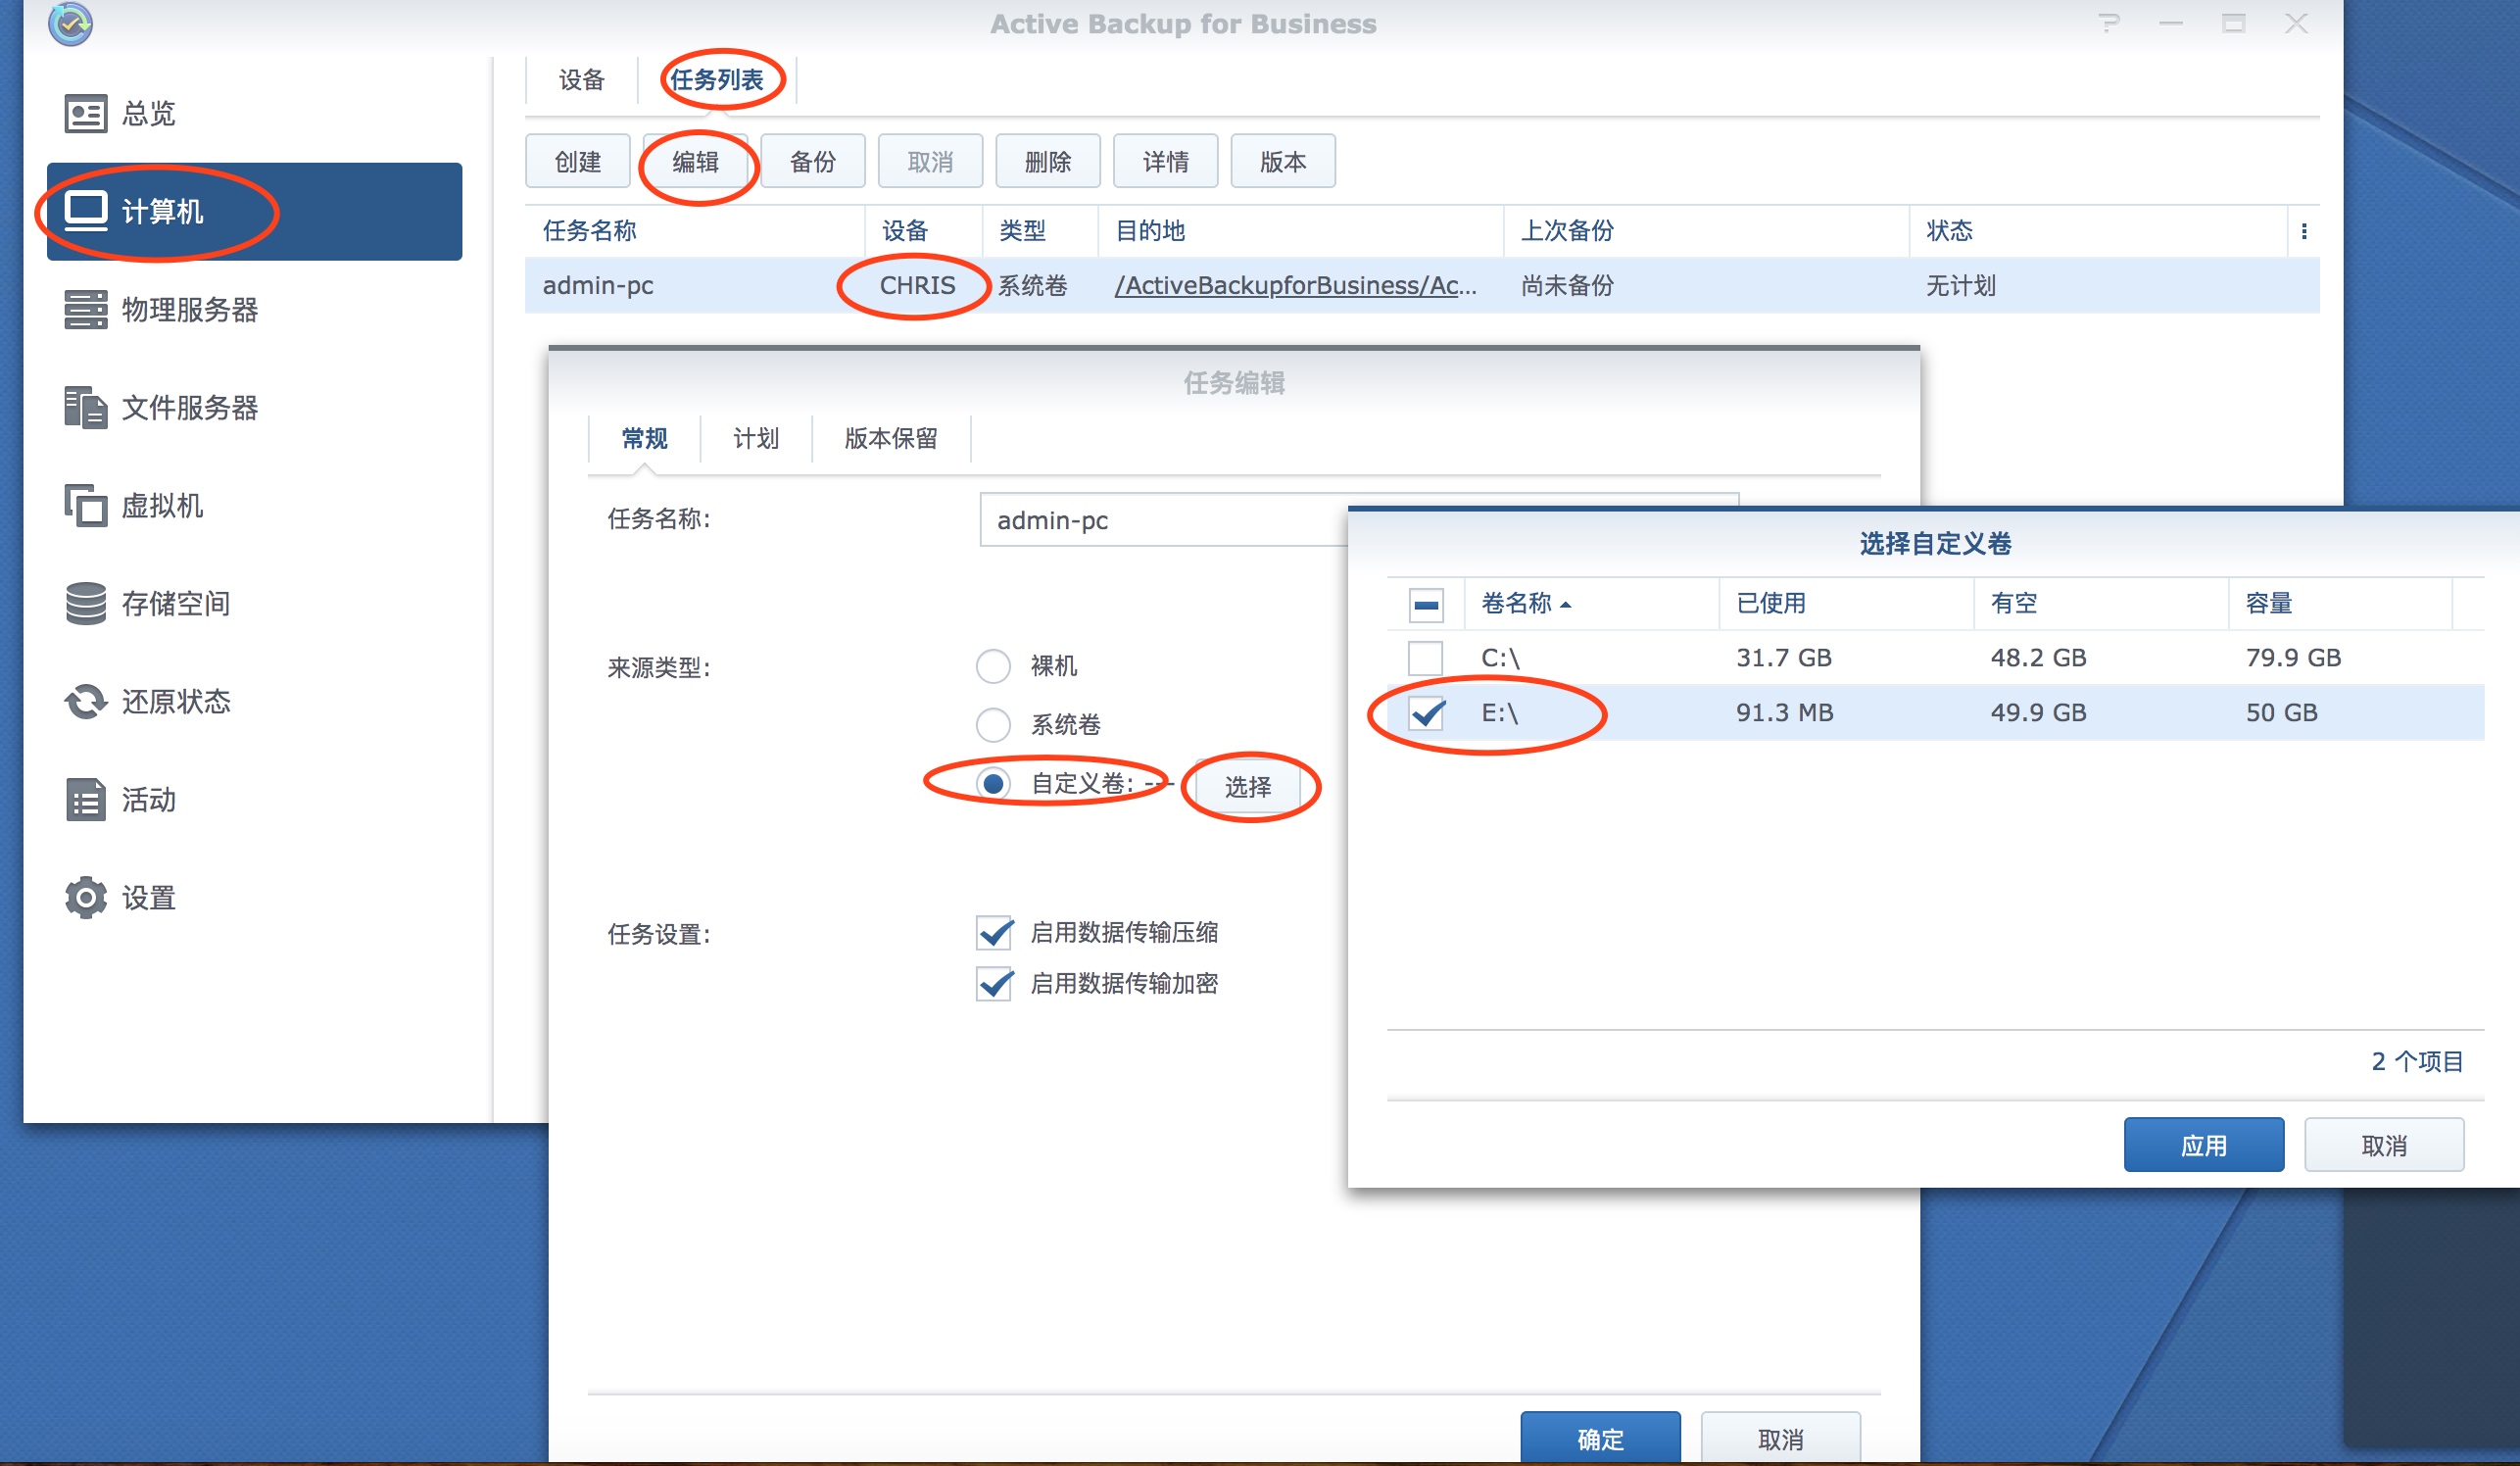Open the 还原状态 restore status icon
This screenshot has height=1466, width=2520.
(x=86, y=702)
